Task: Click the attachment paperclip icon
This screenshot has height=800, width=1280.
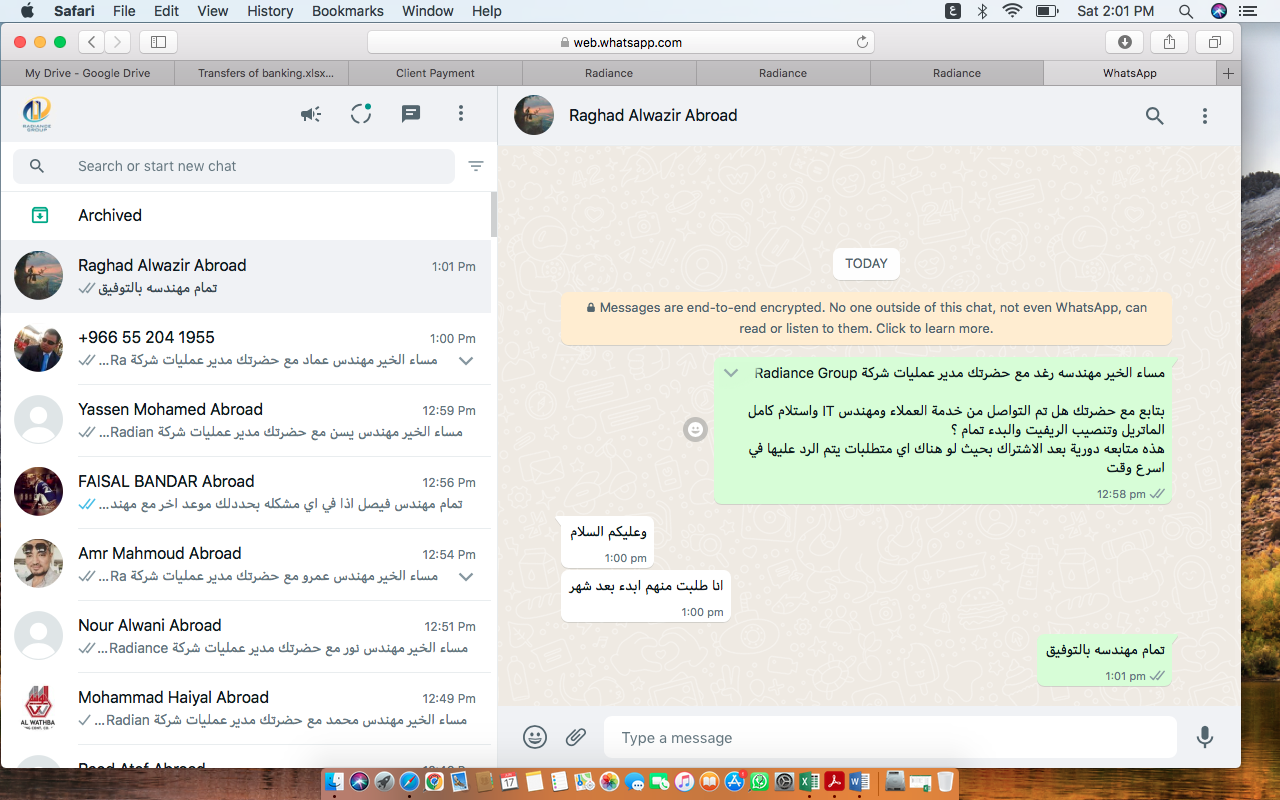Action: [576, 738]
